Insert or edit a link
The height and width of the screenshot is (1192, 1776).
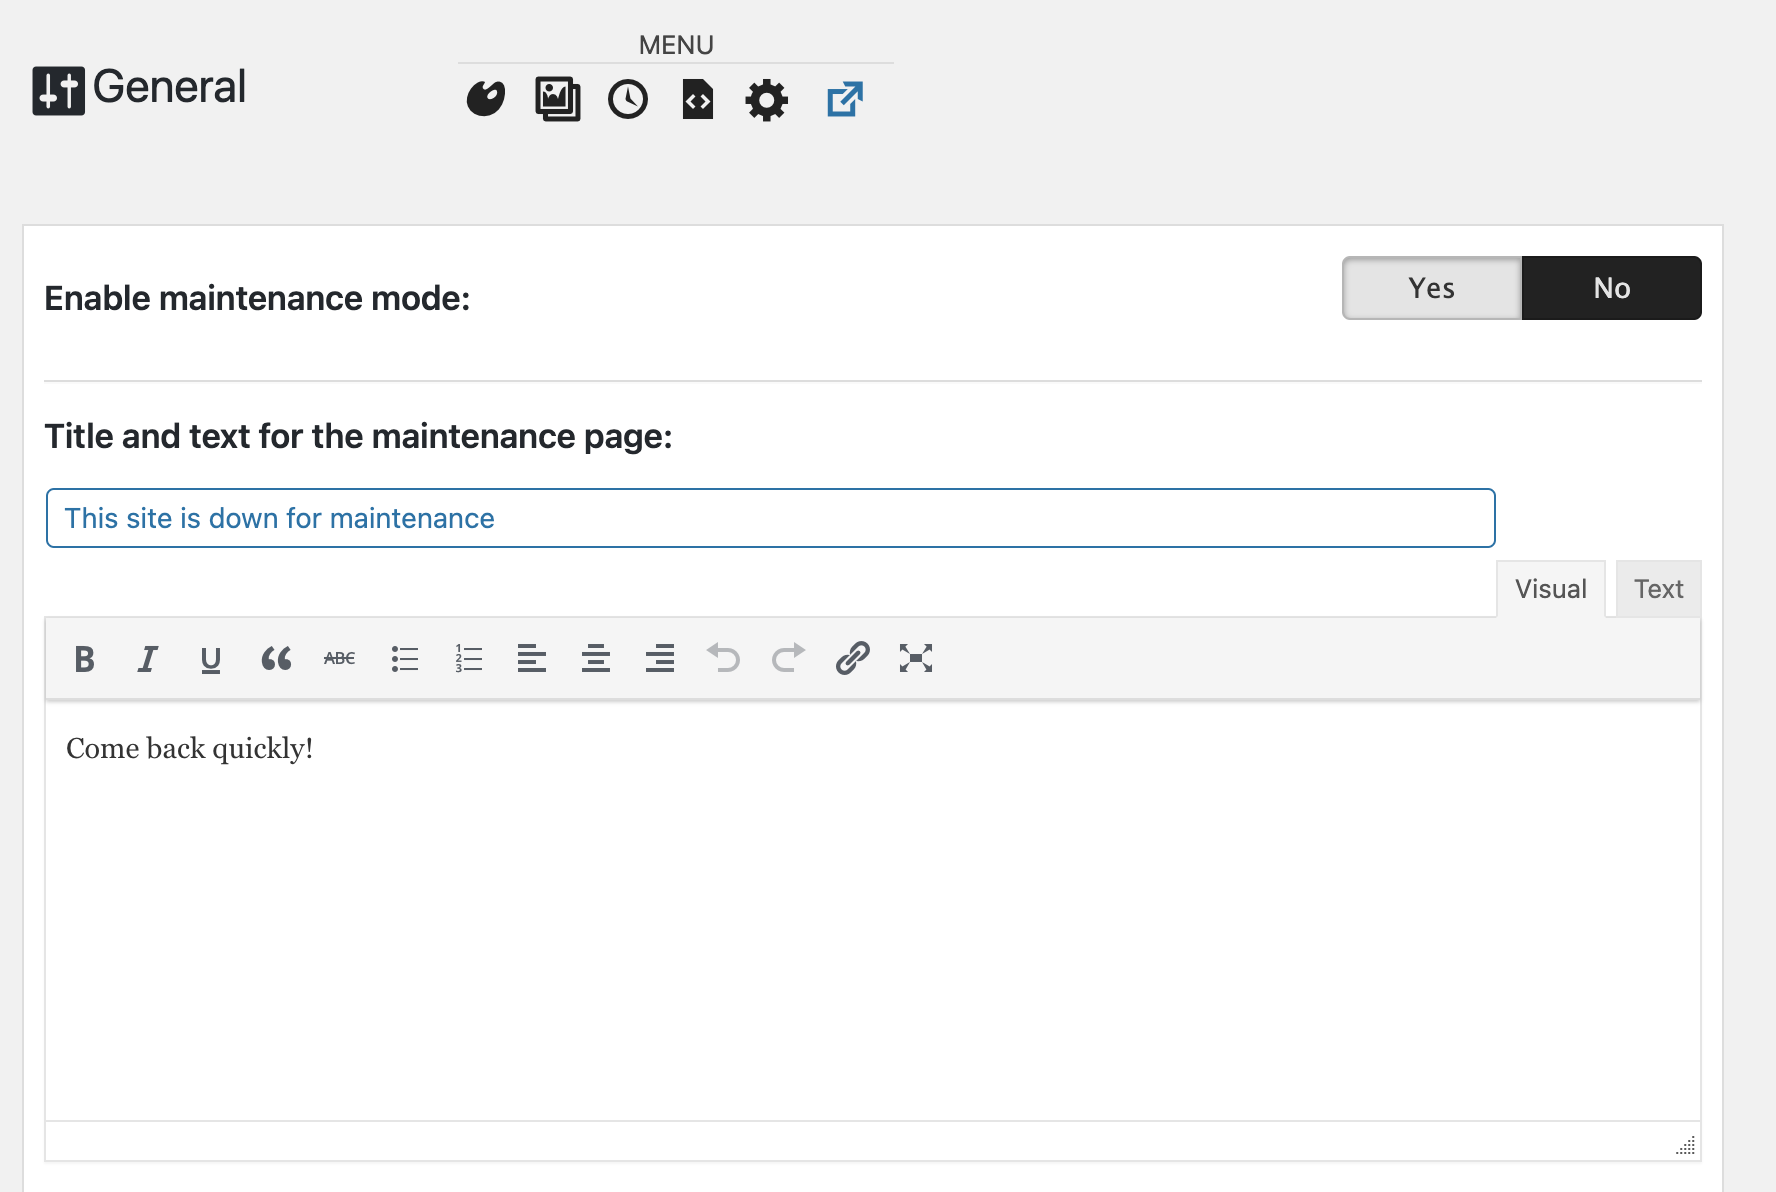pyautogui.click(x=852, y=658)
